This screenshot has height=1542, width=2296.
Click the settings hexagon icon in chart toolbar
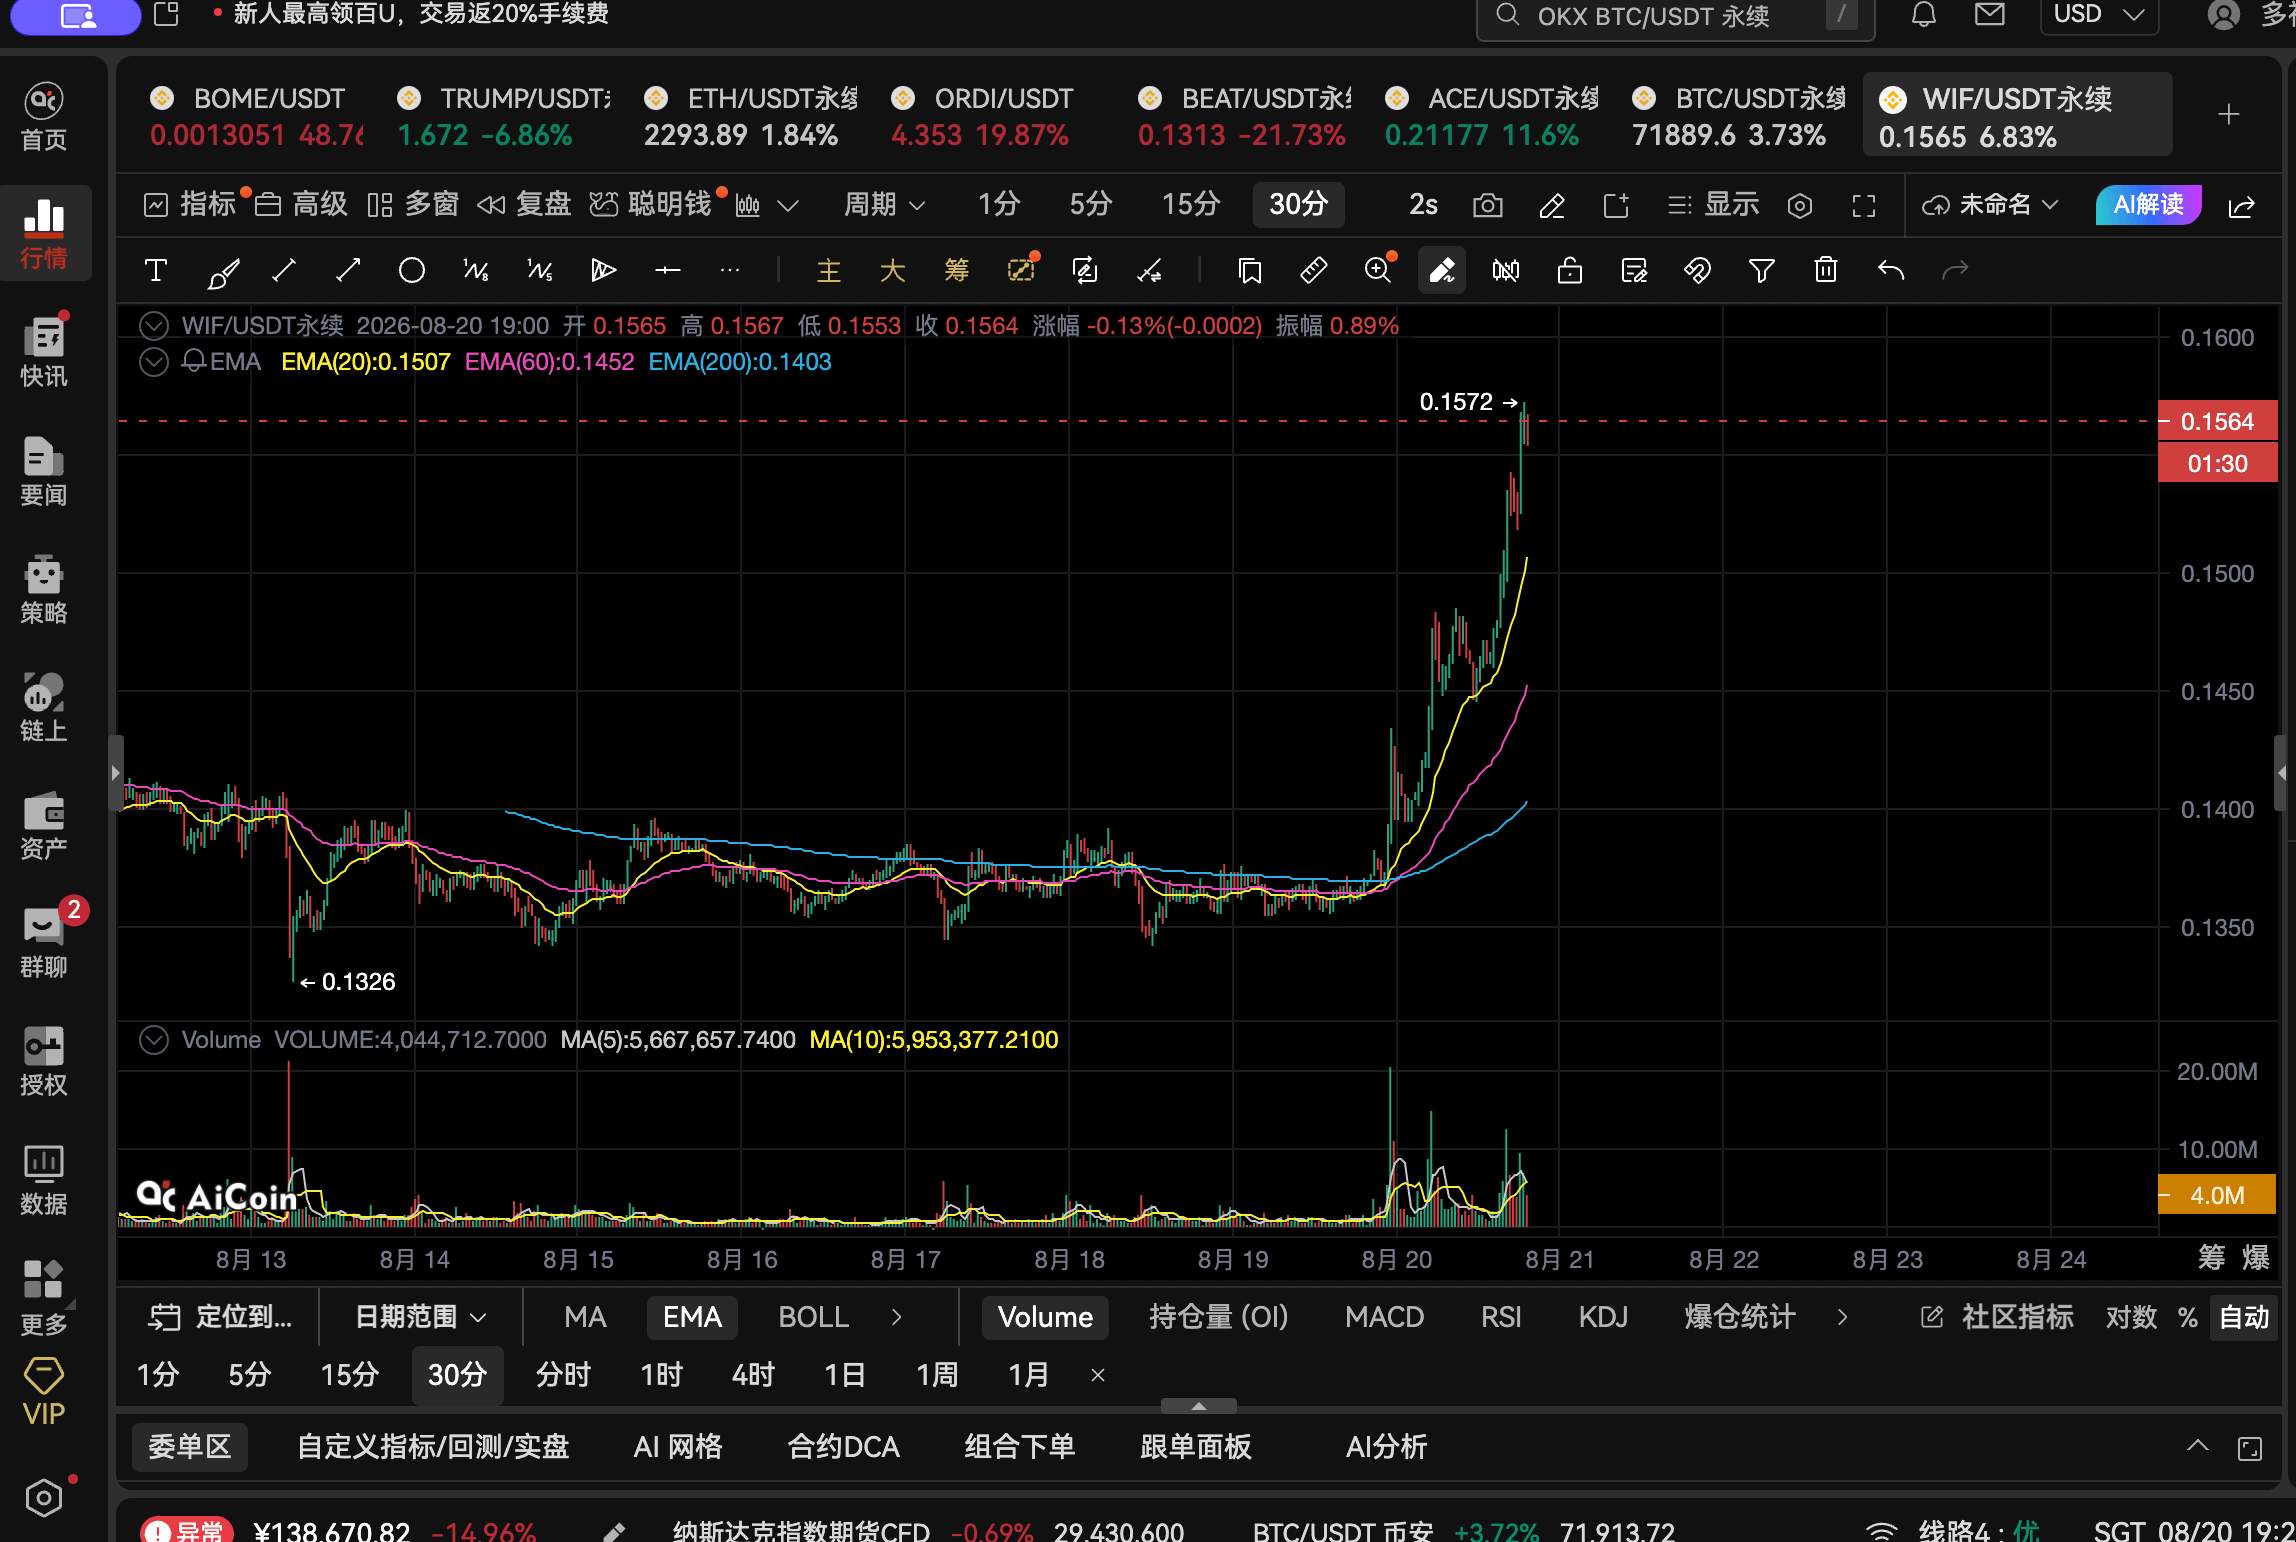1800,206
